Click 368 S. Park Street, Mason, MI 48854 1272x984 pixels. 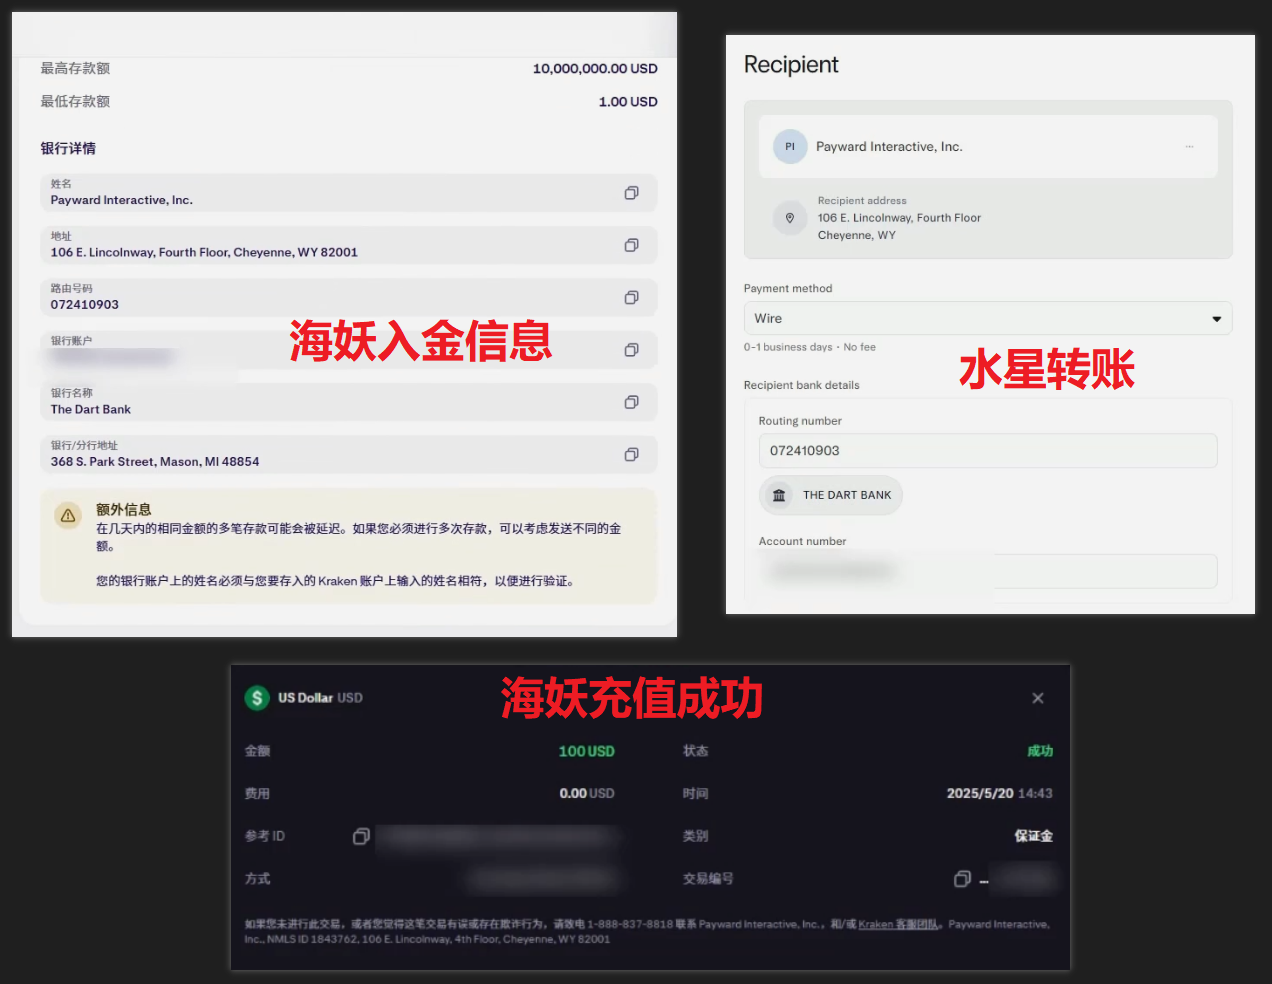(x=155, y=462)
